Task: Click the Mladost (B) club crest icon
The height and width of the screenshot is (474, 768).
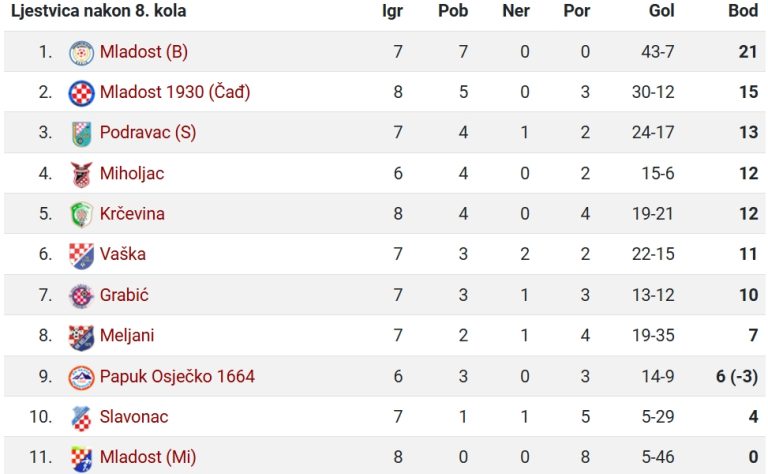Action: (81, 53)
